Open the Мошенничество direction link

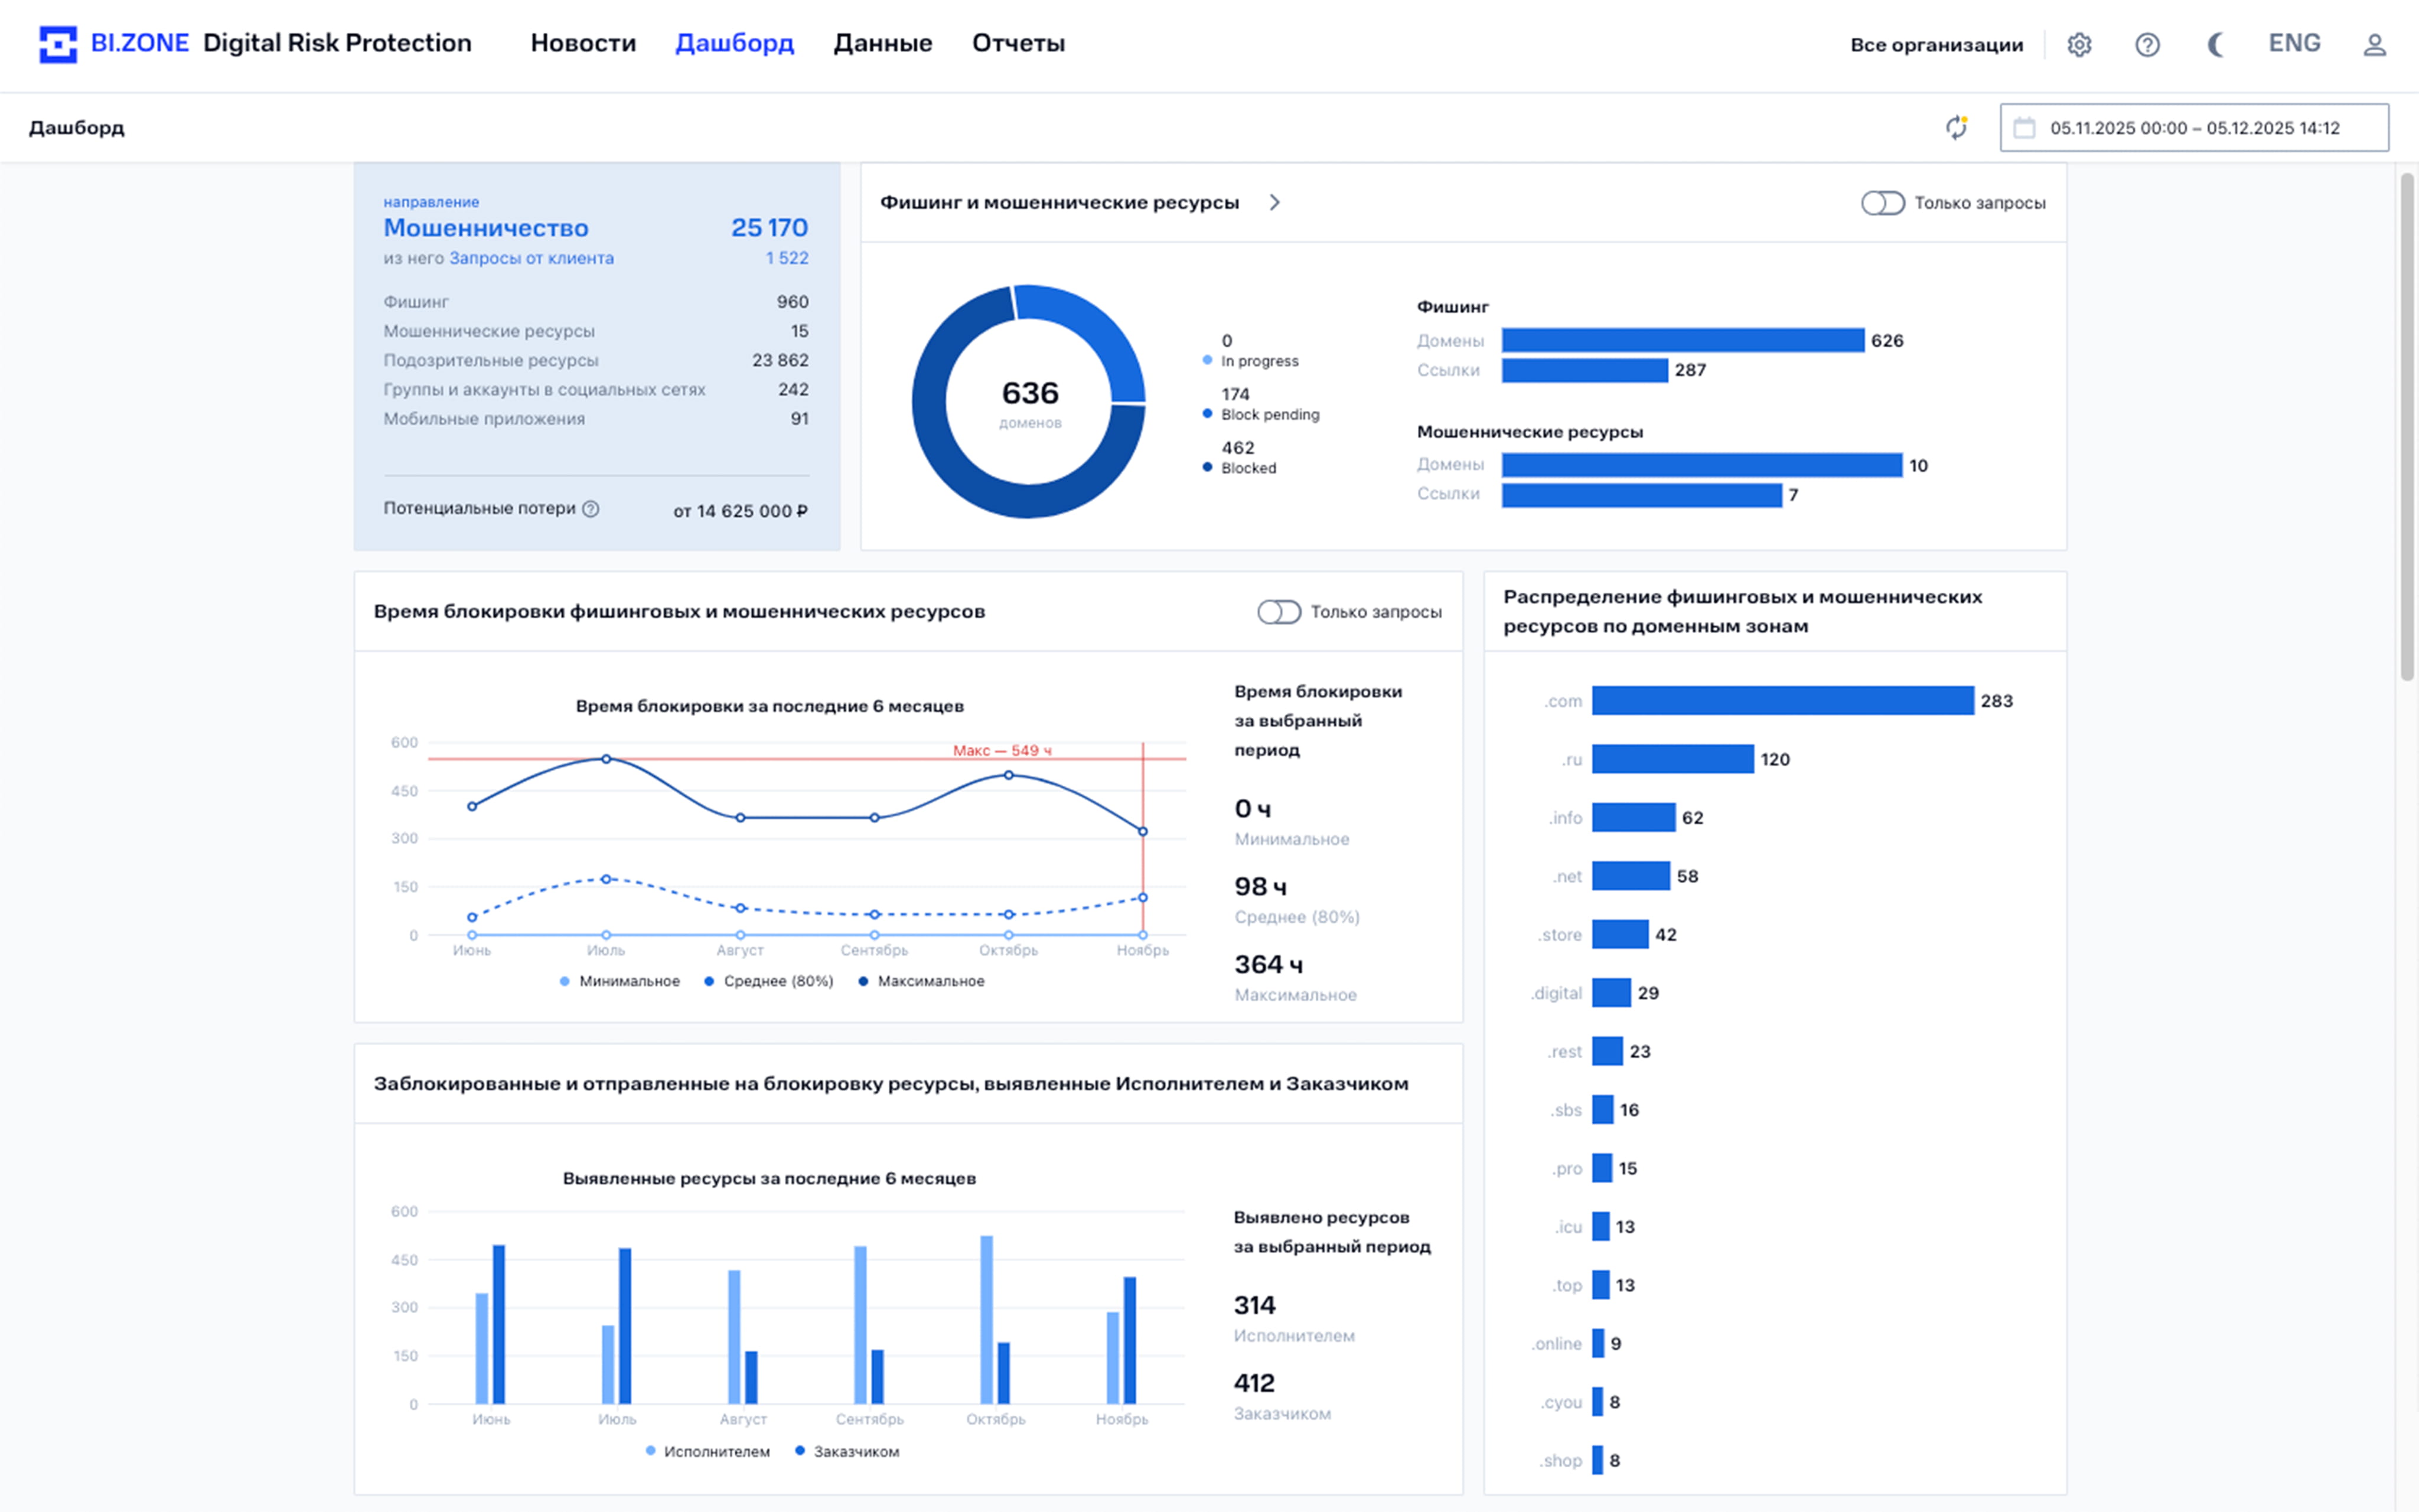pos(486,228)
